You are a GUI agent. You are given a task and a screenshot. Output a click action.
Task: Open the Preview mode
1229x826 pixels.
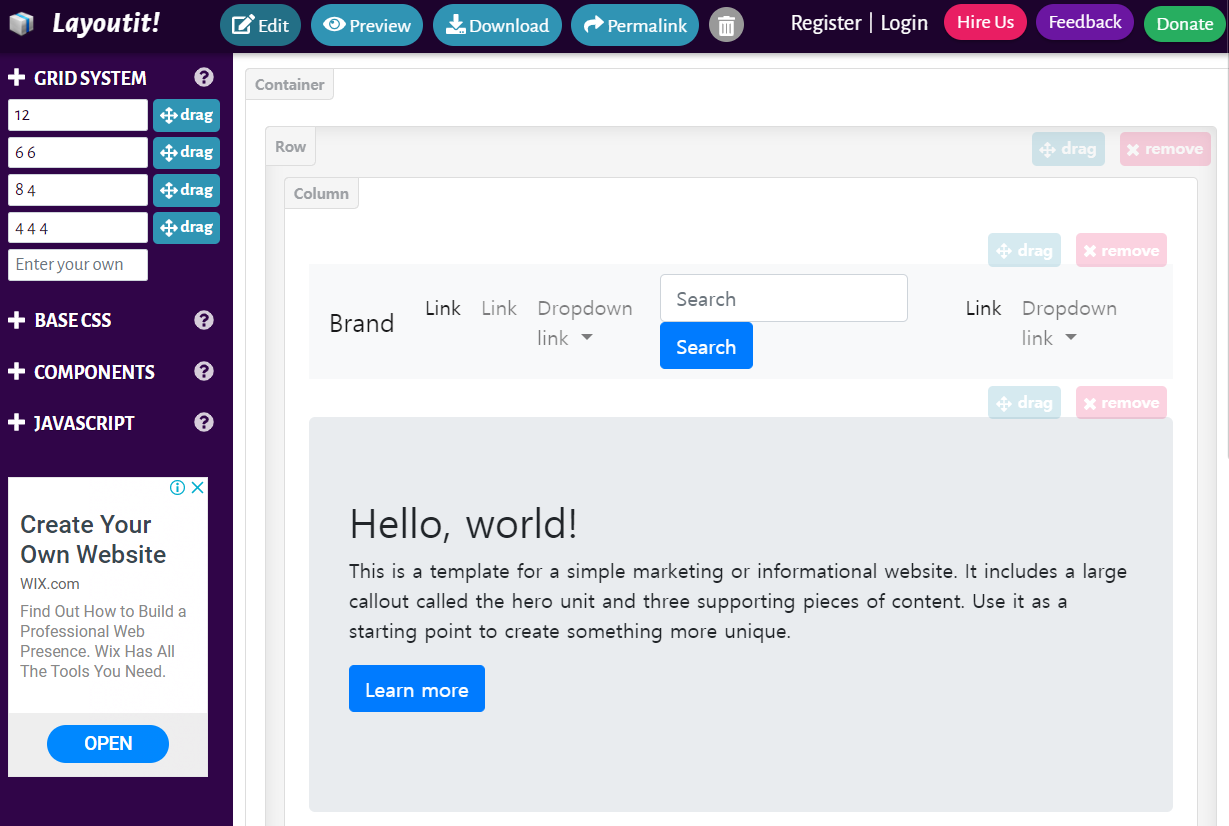tap(367, 25)
